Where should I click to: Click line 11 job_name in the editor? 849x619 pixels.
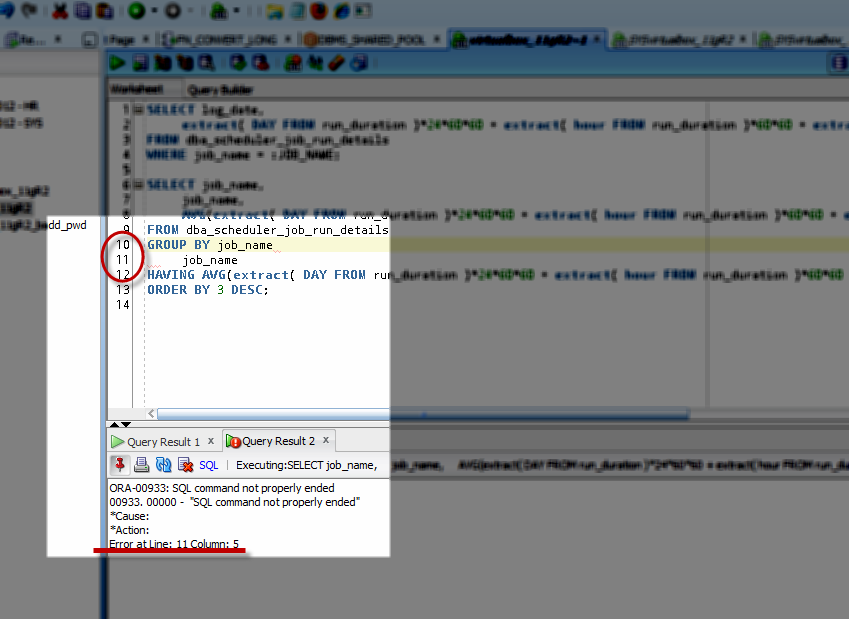pyautogui.click(x=210, y=260)
